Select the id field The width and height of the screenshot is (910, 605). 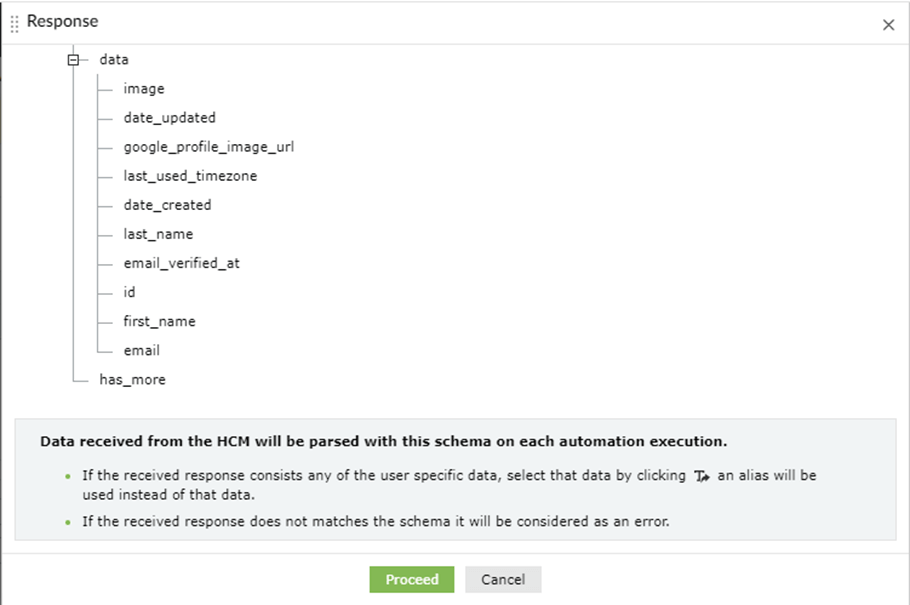pyautogui.click(x=129, y=292)
